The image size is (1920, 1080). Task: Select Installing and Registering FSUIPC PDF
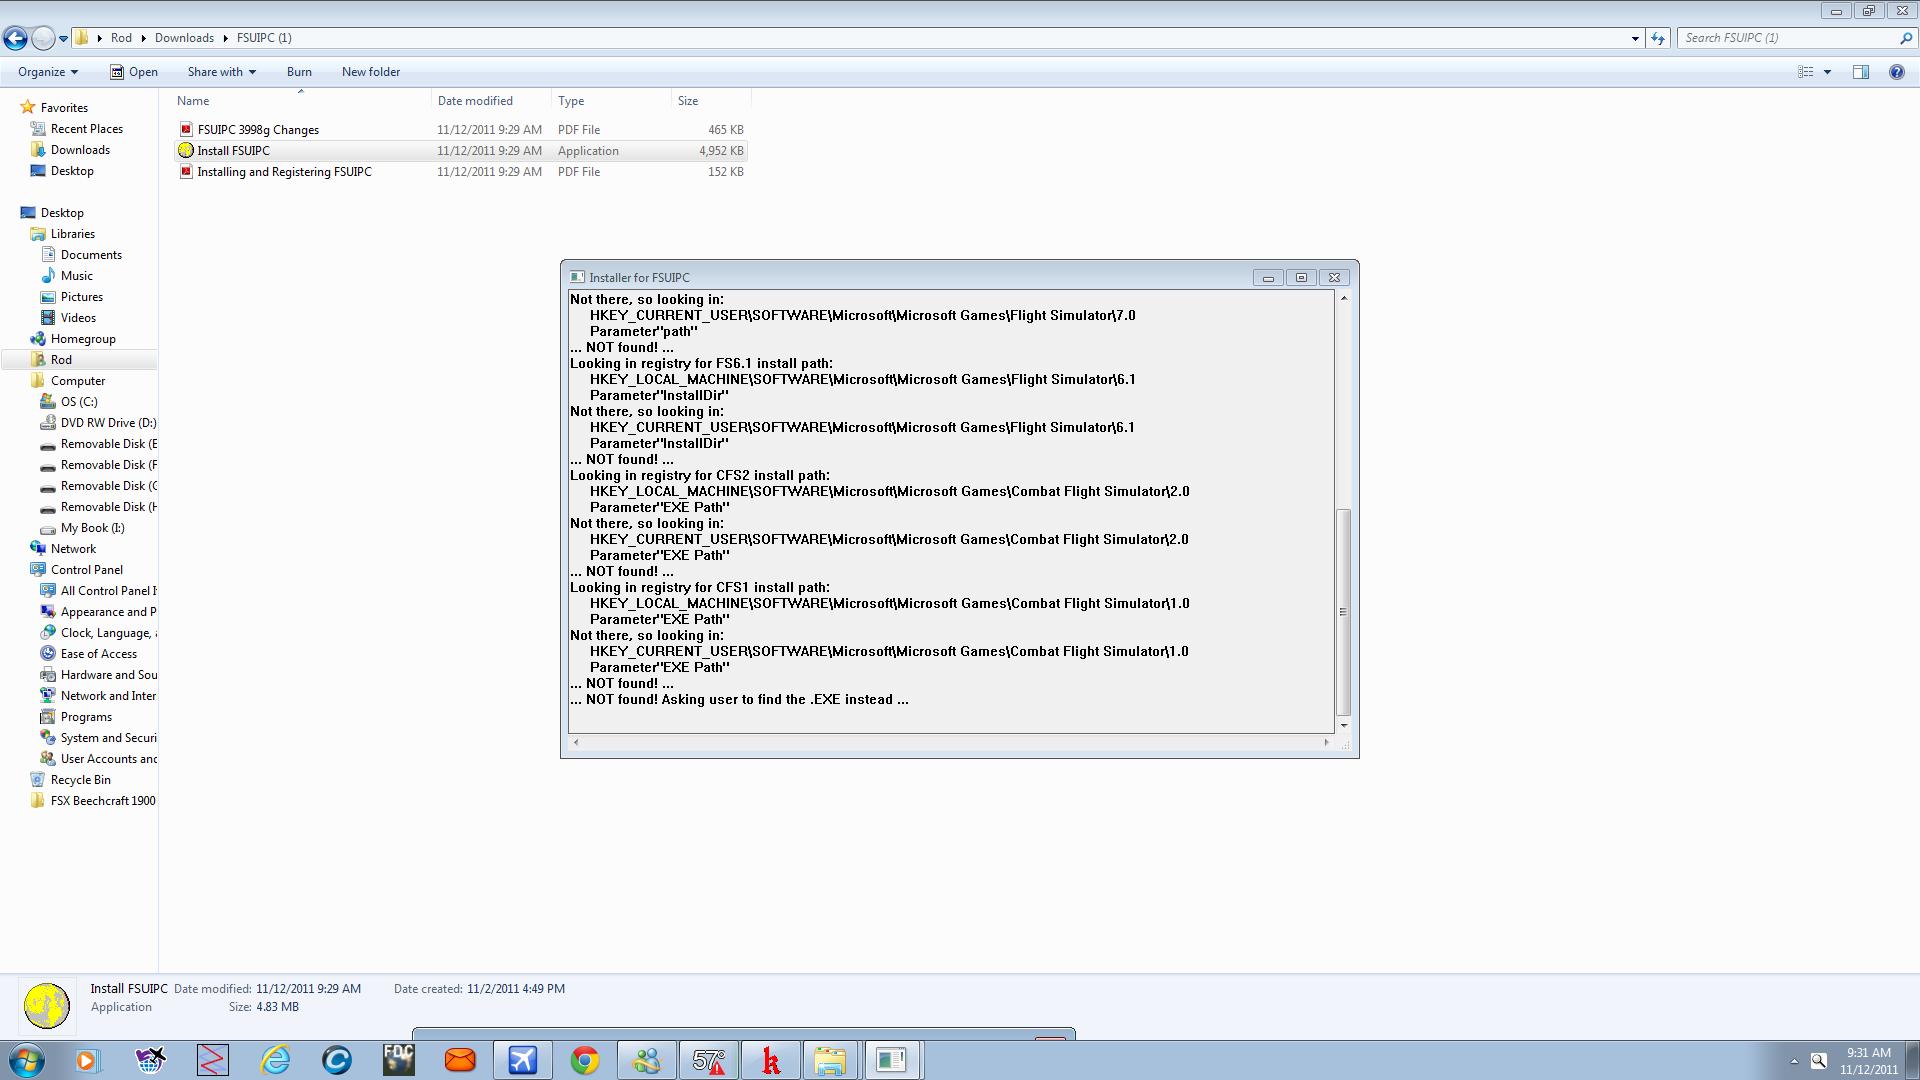tap(284, 172)
